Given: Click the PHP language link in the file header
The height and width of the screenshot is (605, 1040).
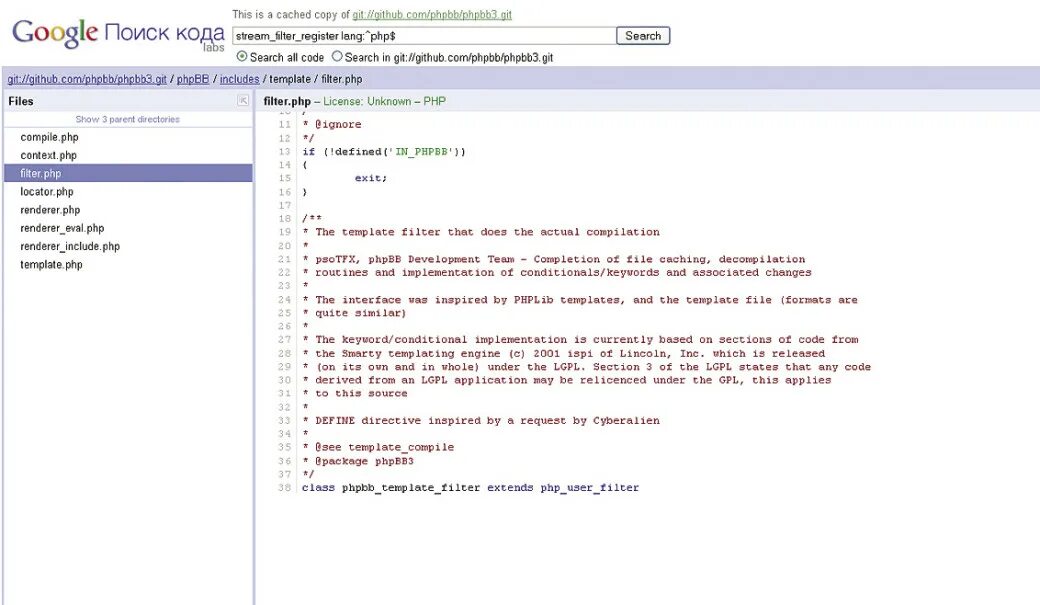Looking at the screenshot, I should [434, 101].
